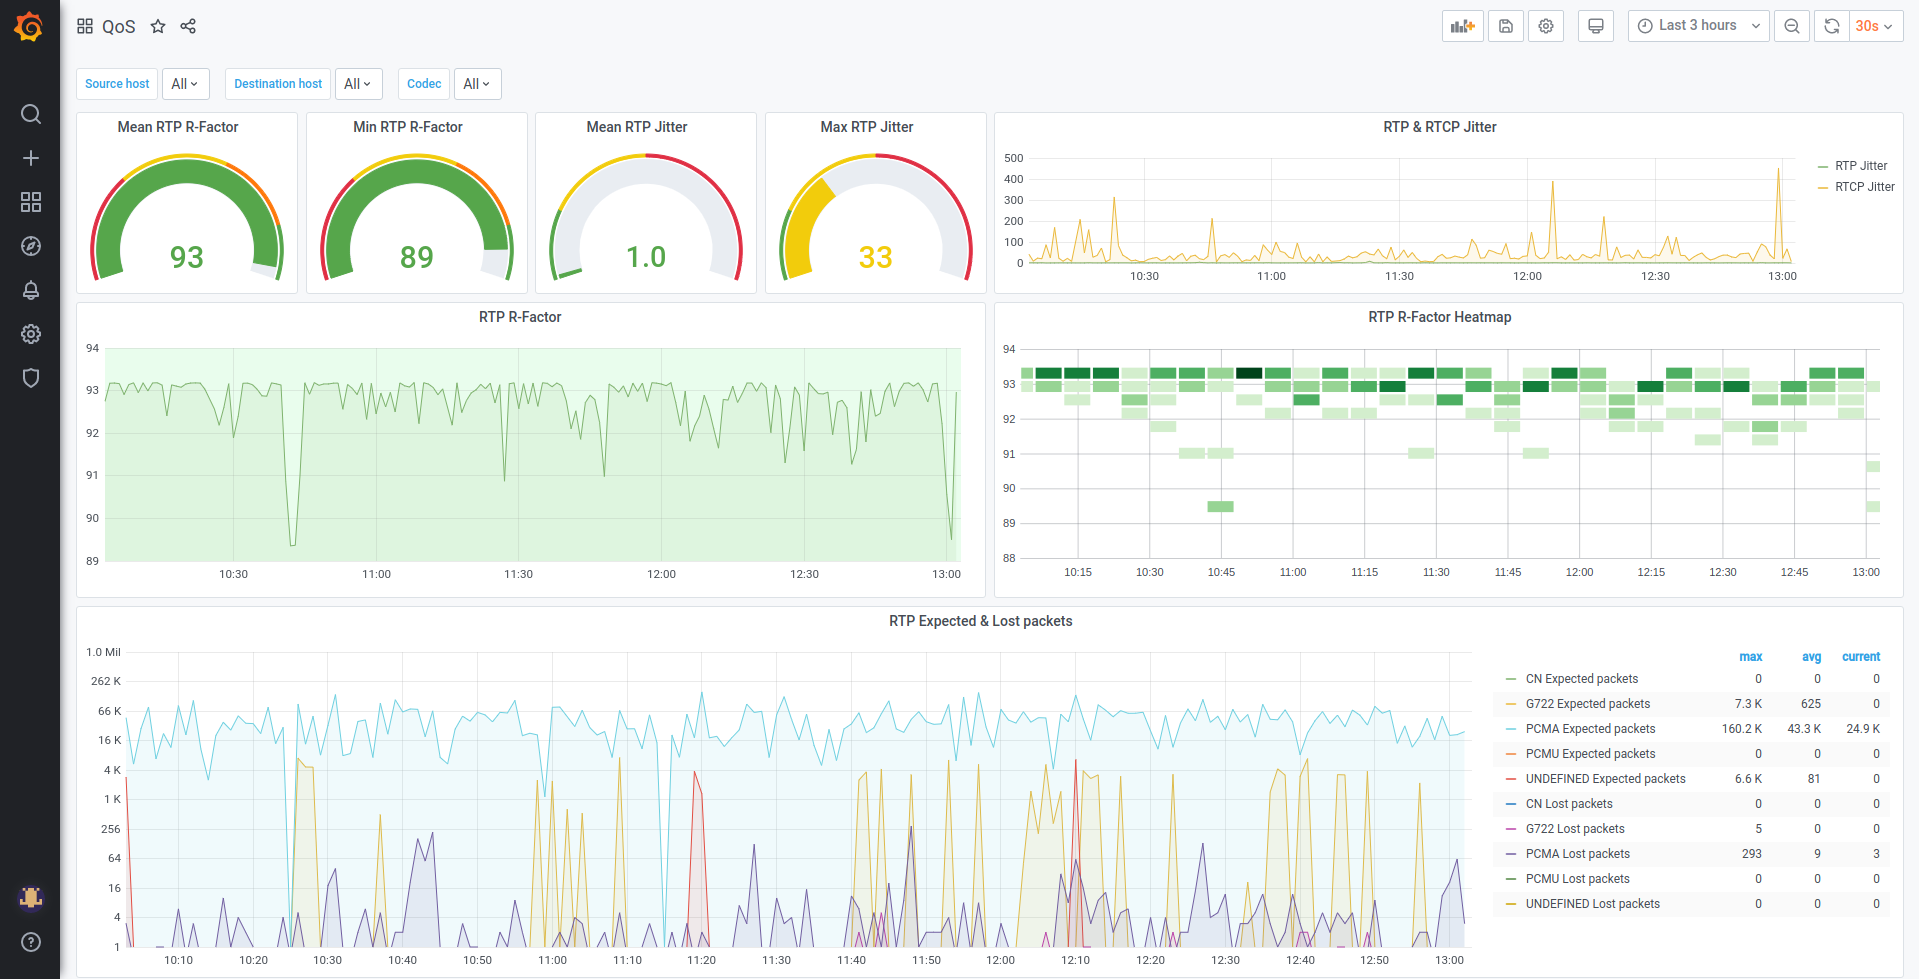Open the Source host All dropdown
Screen dimensions: 1919x979
(x=185, y=84)
